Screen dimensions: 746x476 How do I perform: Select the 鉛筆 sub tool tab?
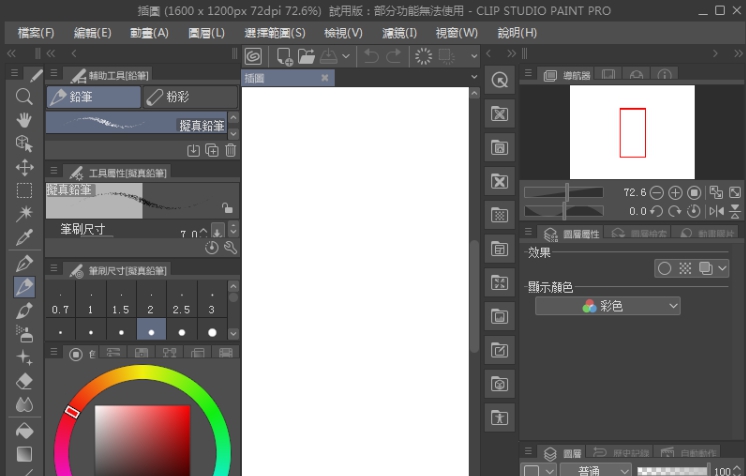tap(94, 97)
